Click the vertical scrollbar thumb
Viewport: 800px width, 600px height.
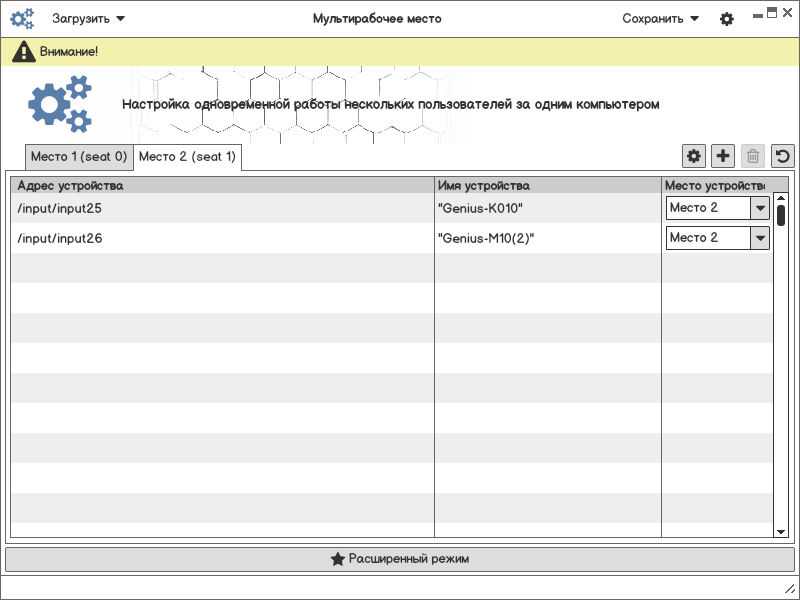coord(781,215)
